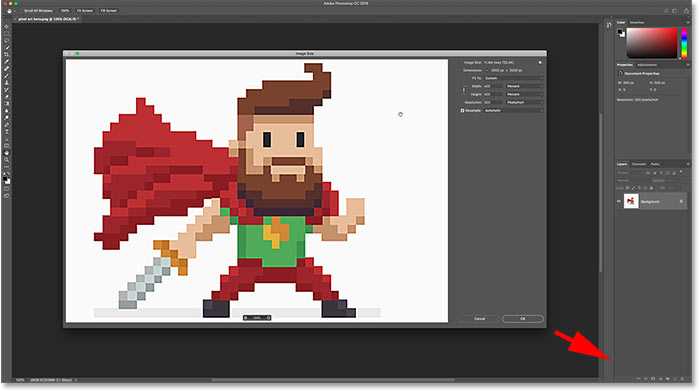Viewport: 700px width, 392px height.
Task: Select the Rectangular Marquee tool
Action: tap(6, 33)
